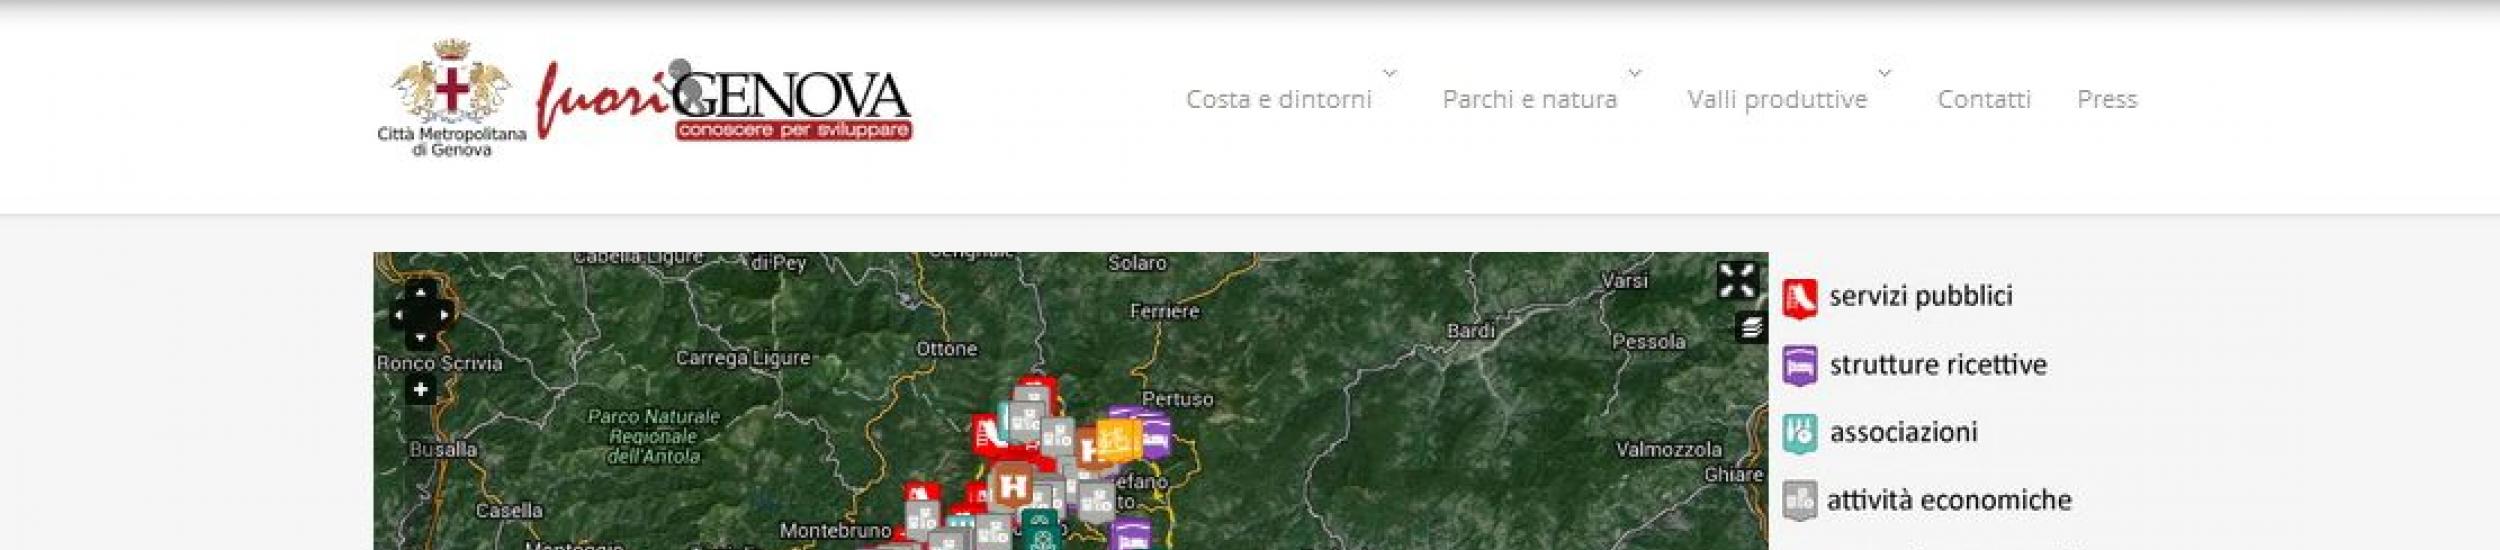Go to the Contatti page

(1984, 99)
